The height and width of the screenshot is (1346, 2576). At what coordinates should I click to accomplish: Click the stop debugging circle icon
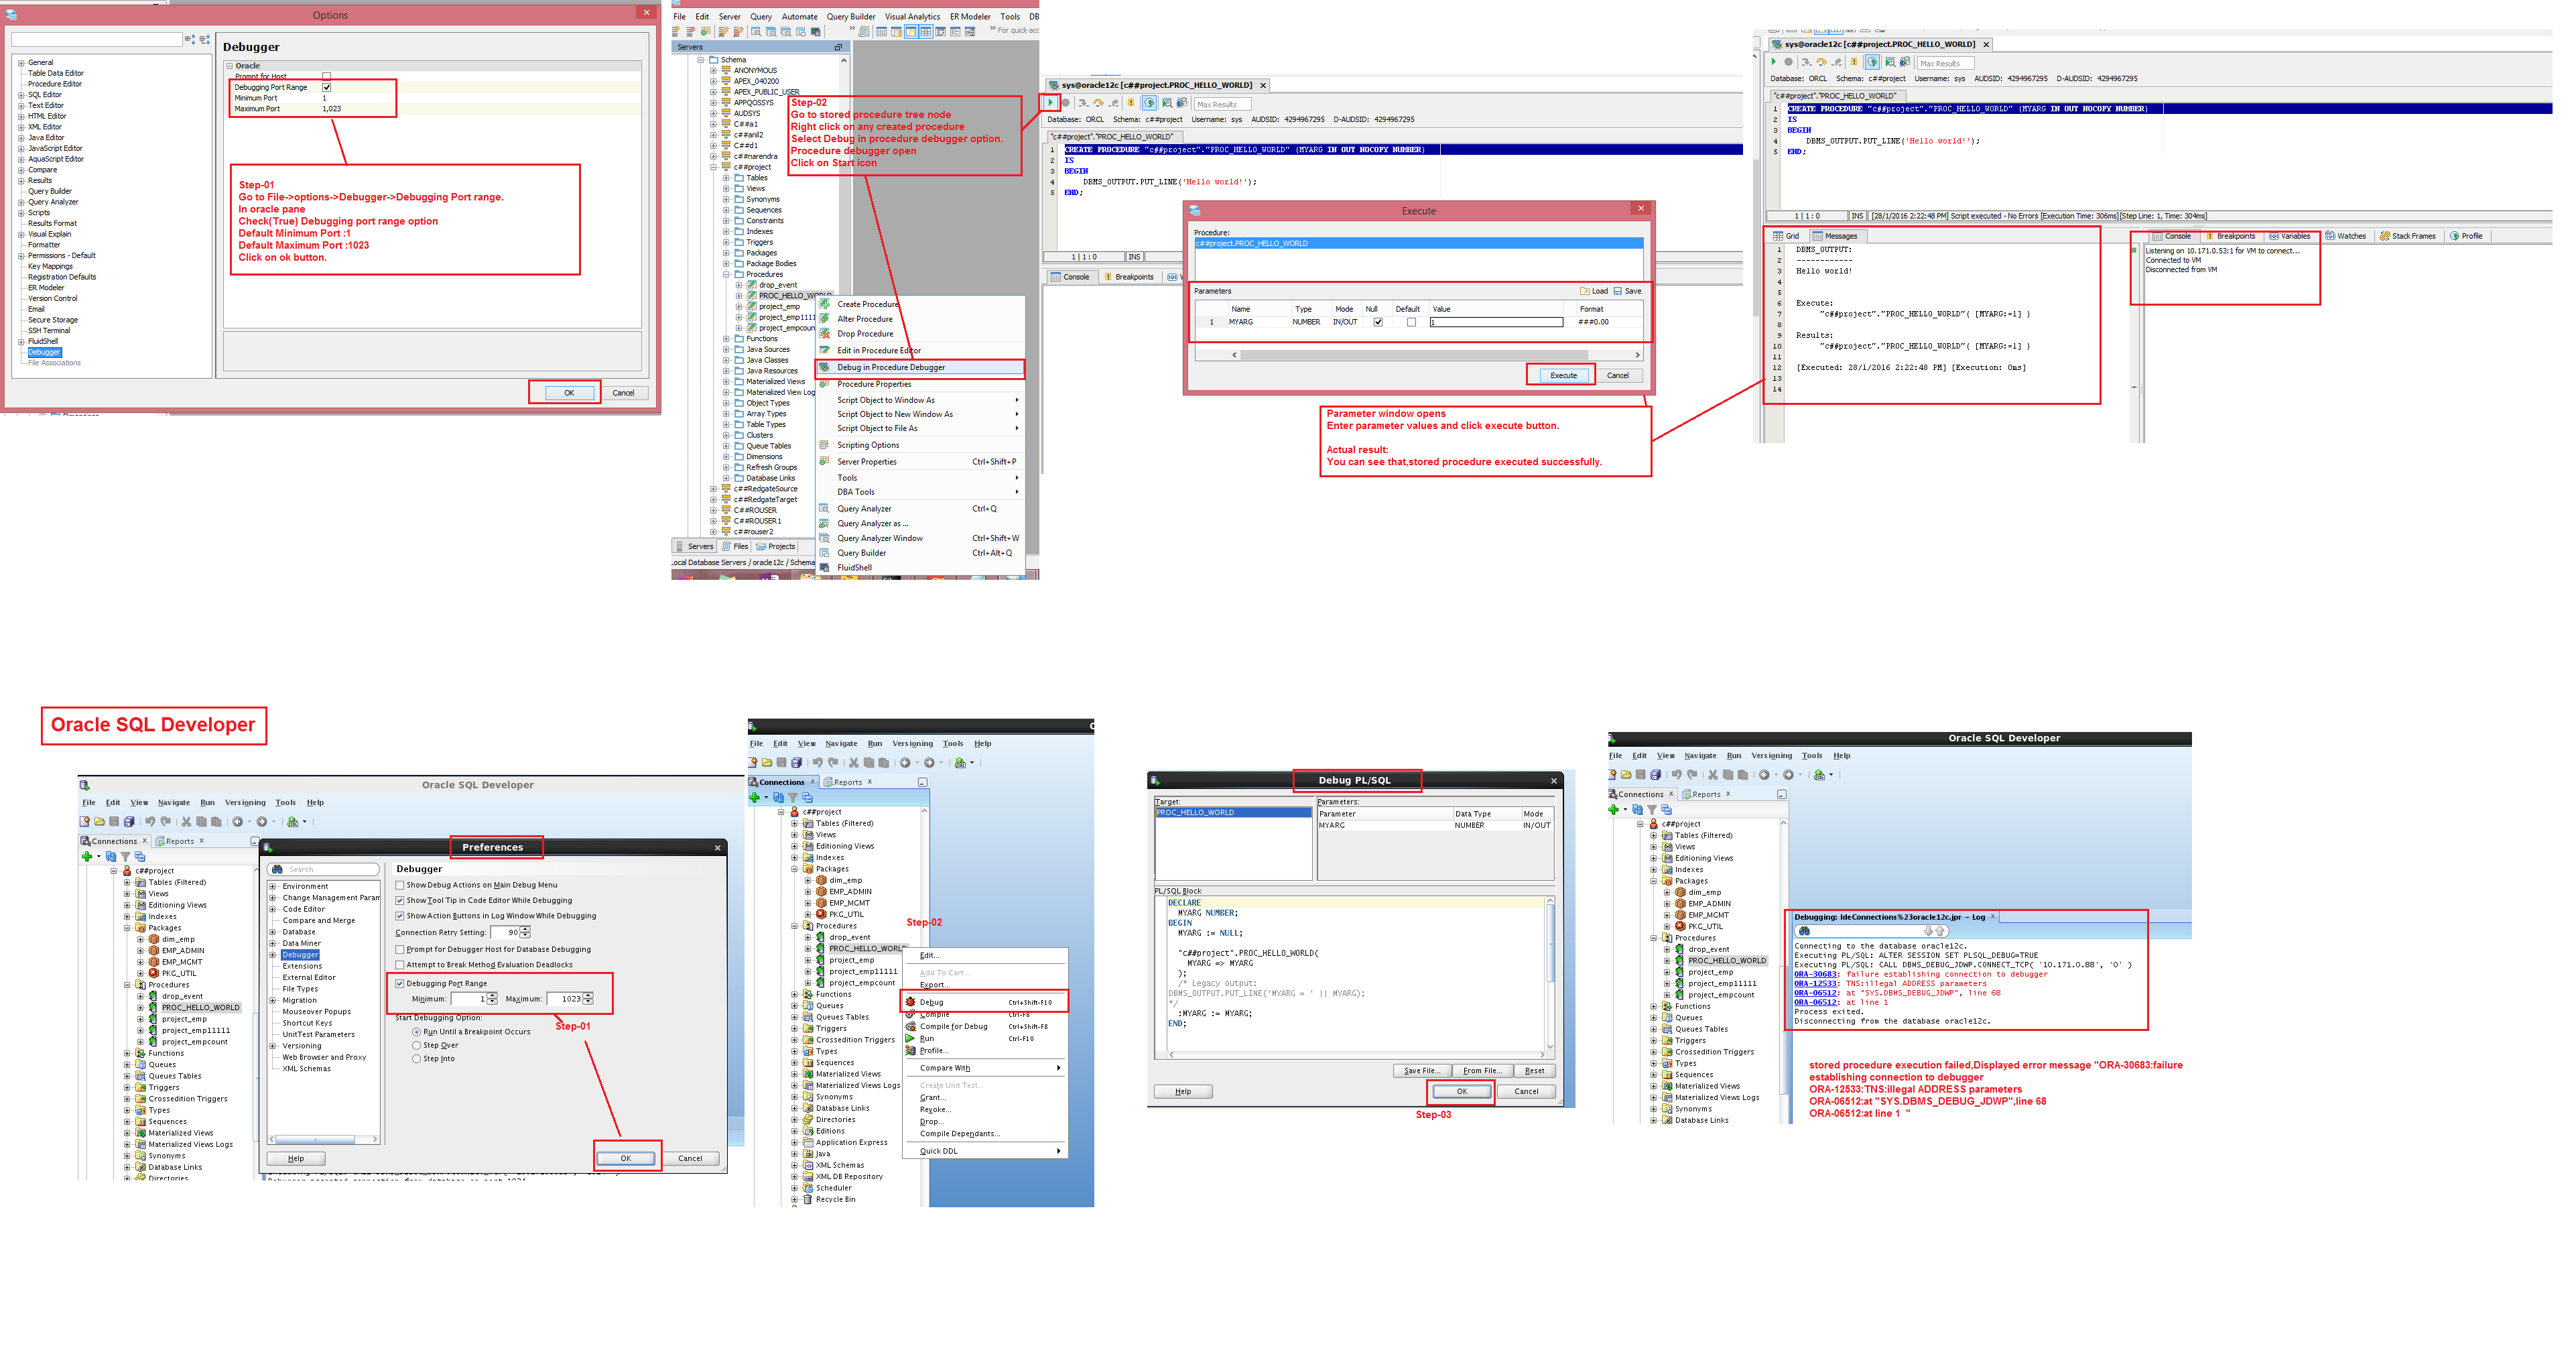[1066, 103]
